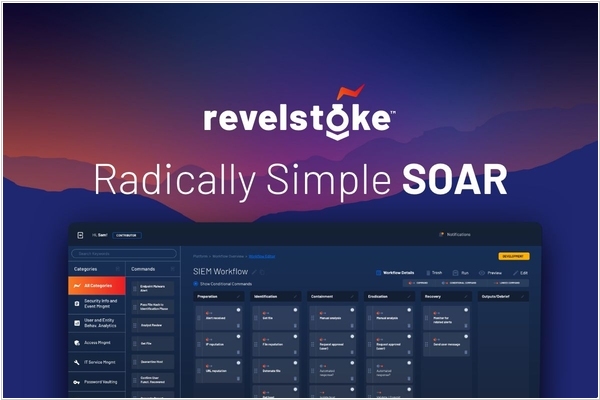The image size is (600, 400).
Task: Toggle the white circle on 'URL reputation' card
Action: click(x=238, y=363)
